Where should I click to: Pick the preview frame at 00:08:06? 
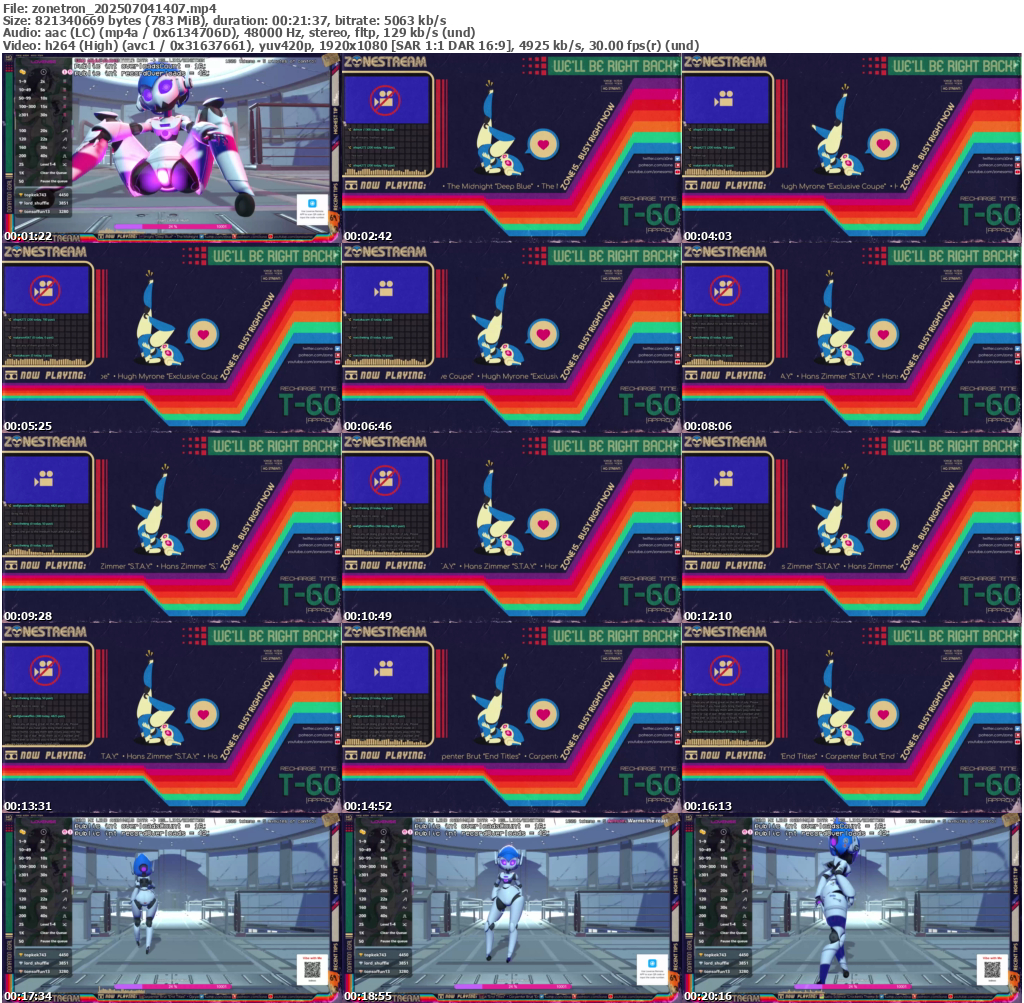[851, 338]
